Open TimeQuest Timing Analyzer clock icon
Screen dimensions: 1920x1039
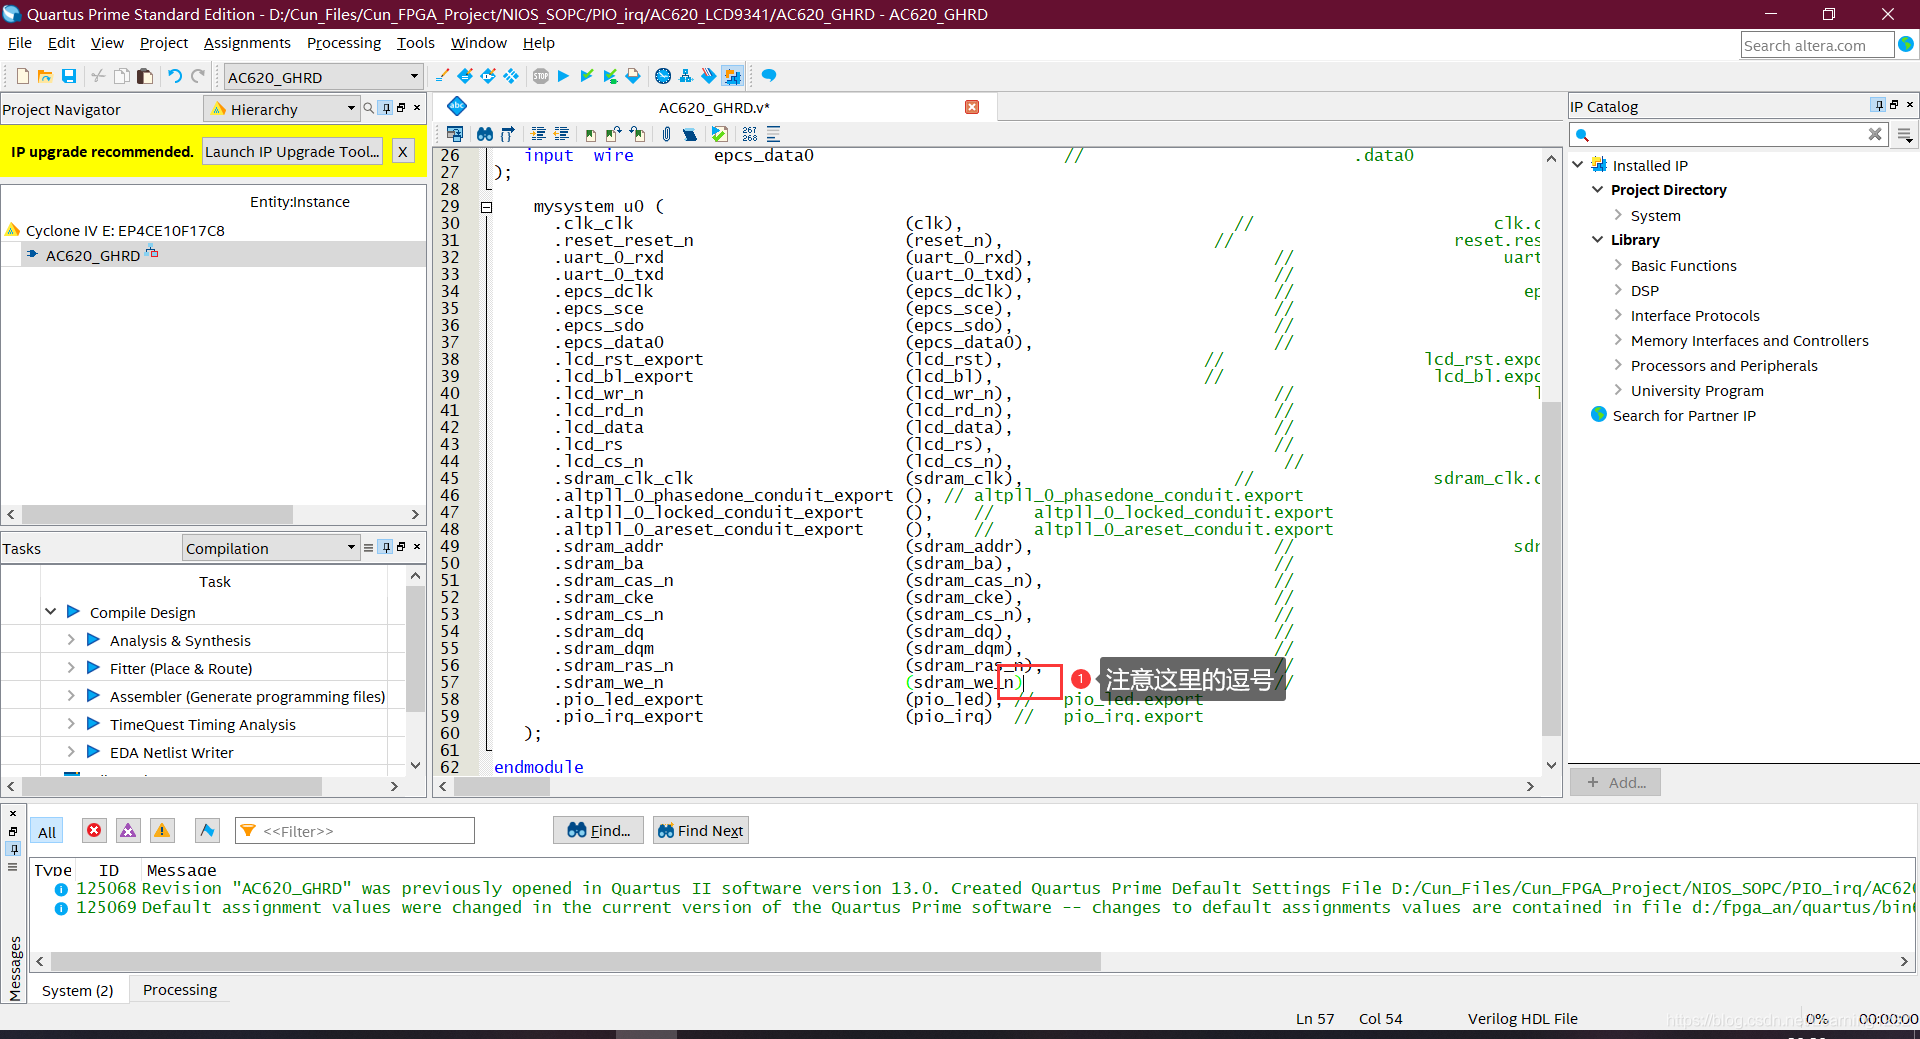[663, 76]
